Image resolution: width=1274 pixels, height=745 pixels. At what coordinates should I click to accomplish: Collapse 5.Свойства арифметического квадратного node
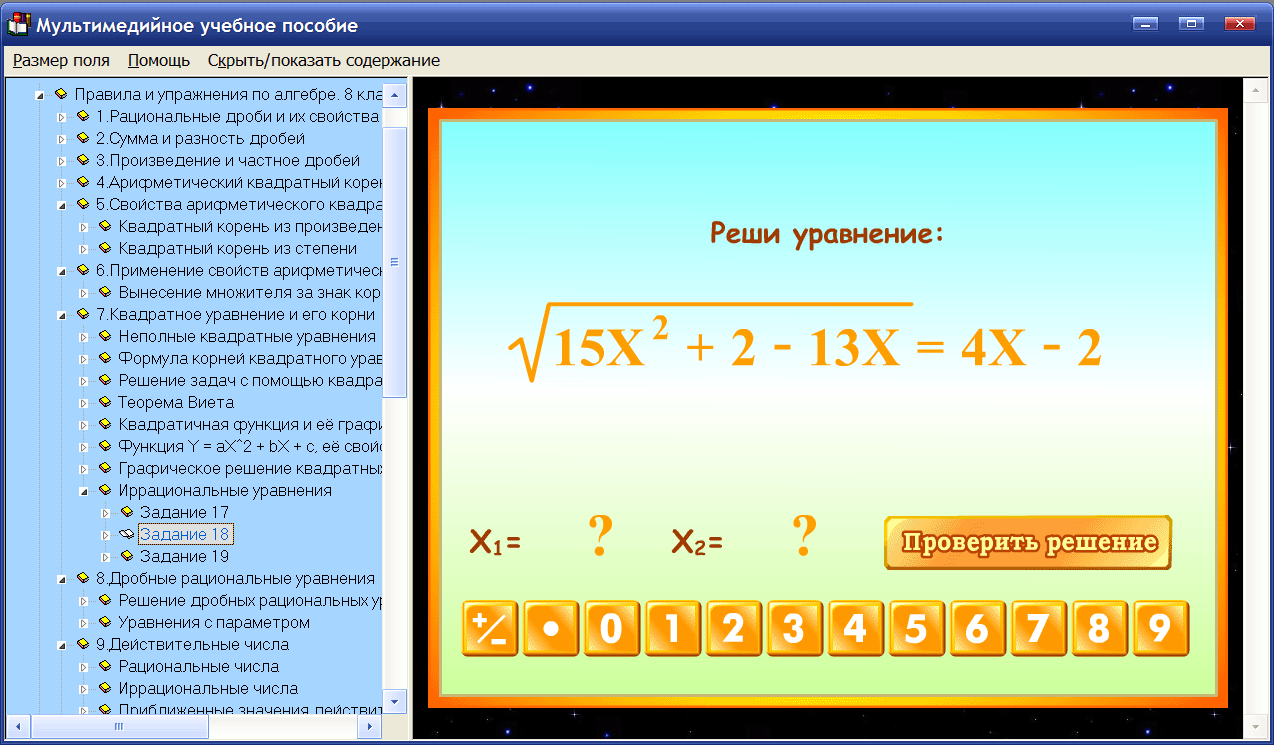61,205
